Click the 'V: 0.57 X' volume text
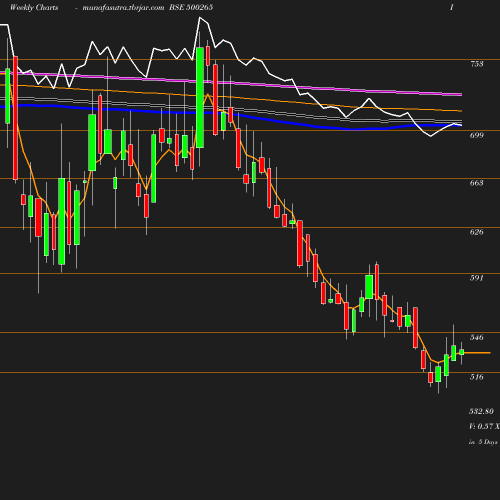This screenshot has width=500, height=500. 484,426
